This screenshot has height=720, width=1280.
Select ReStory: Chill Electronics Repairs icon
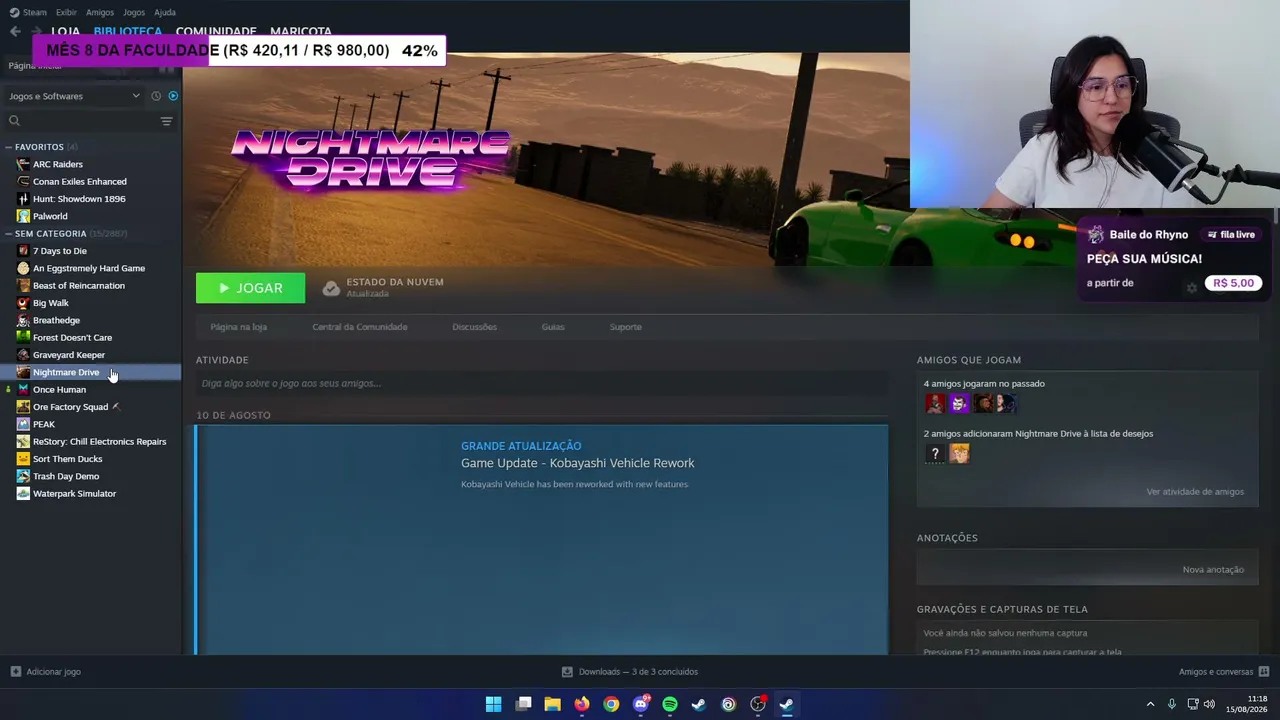(23, 442)
